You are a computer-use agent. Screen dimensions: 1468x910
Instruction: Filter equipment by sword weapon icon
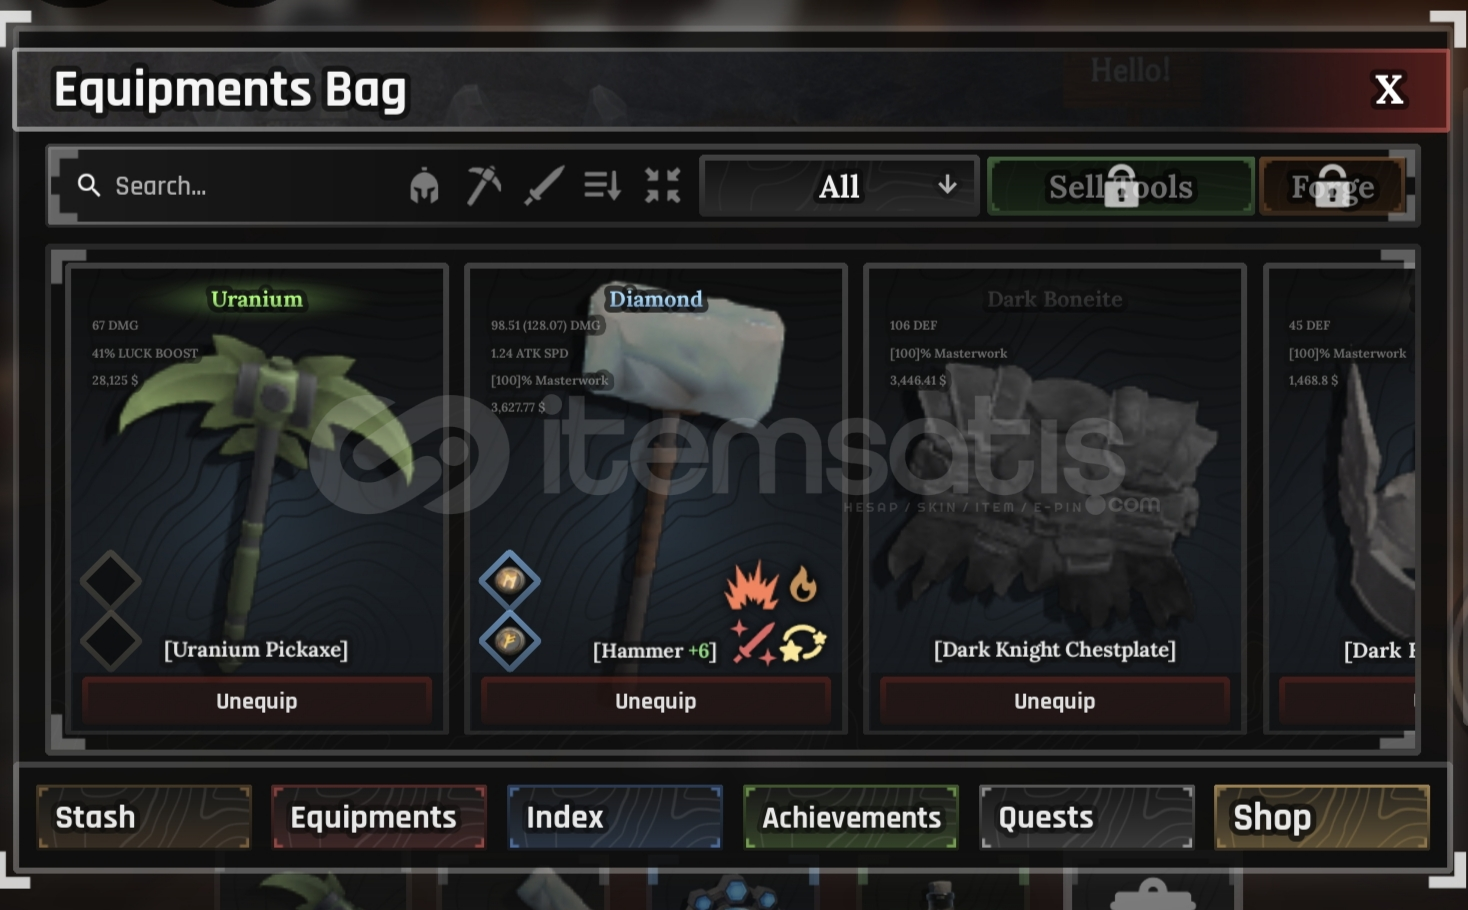544,186
